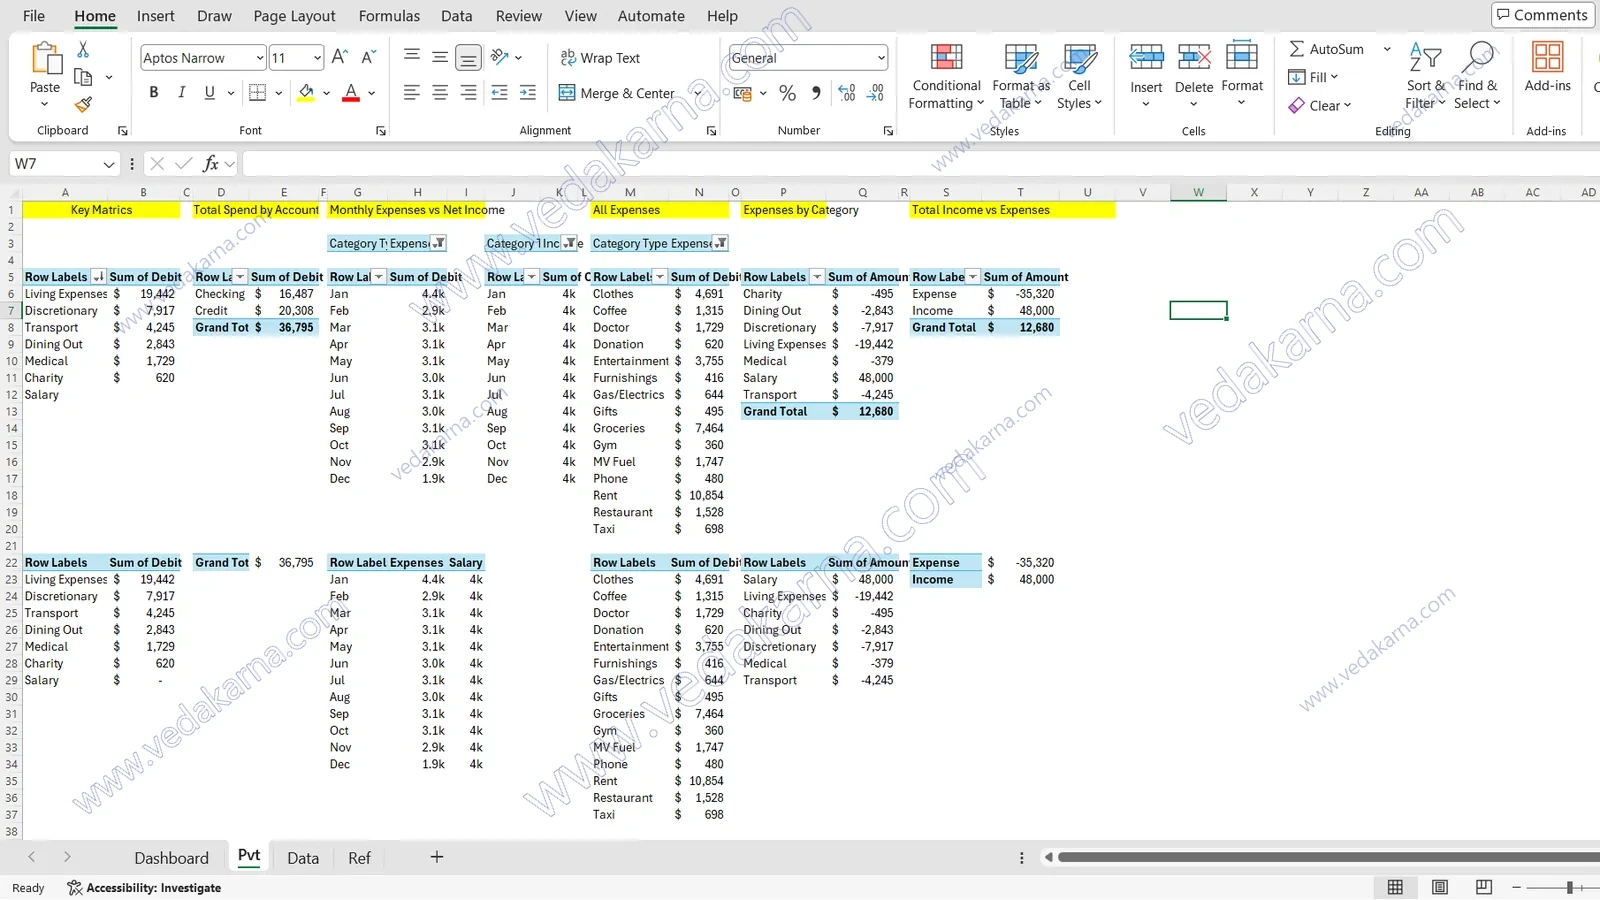Apply Percent Style format

[x=788, y=93]
